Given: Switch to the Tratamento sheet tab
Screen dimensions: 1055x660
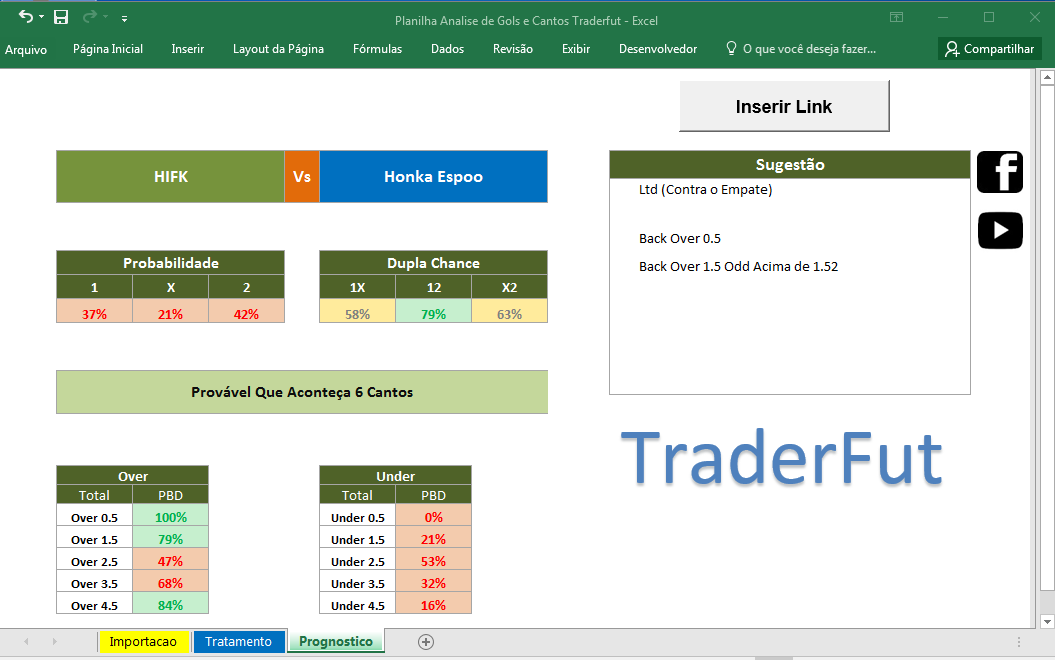Looking at the screenshot, I should (238, 641).
